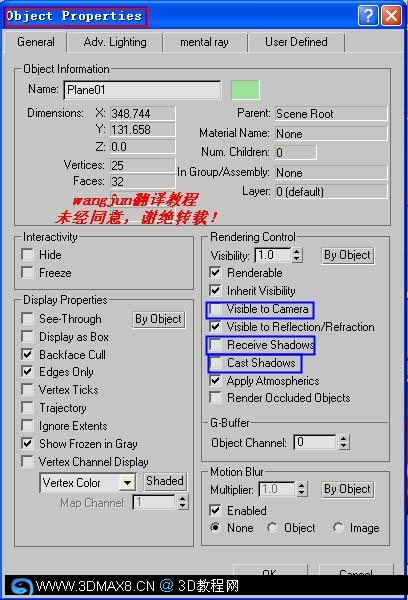Uncheck Show Frozen in Gray
The image size is (408, 600).
[x=28, y=443]
